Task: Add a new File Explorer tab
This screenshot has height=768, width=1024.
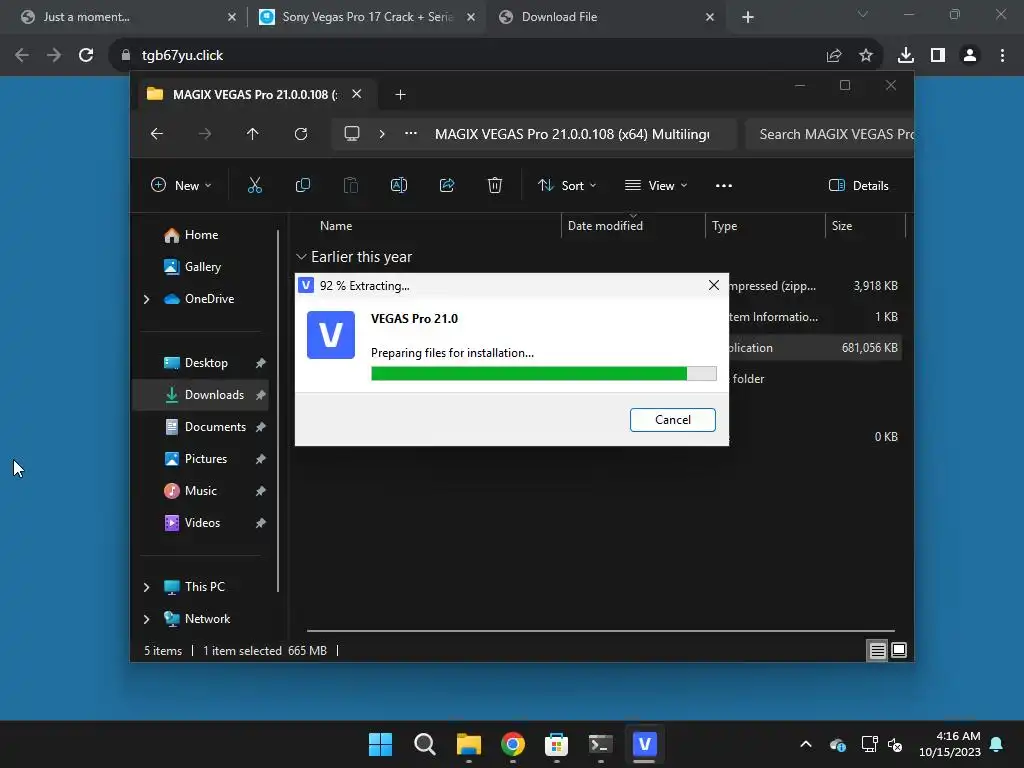Action: coord(400,95)
